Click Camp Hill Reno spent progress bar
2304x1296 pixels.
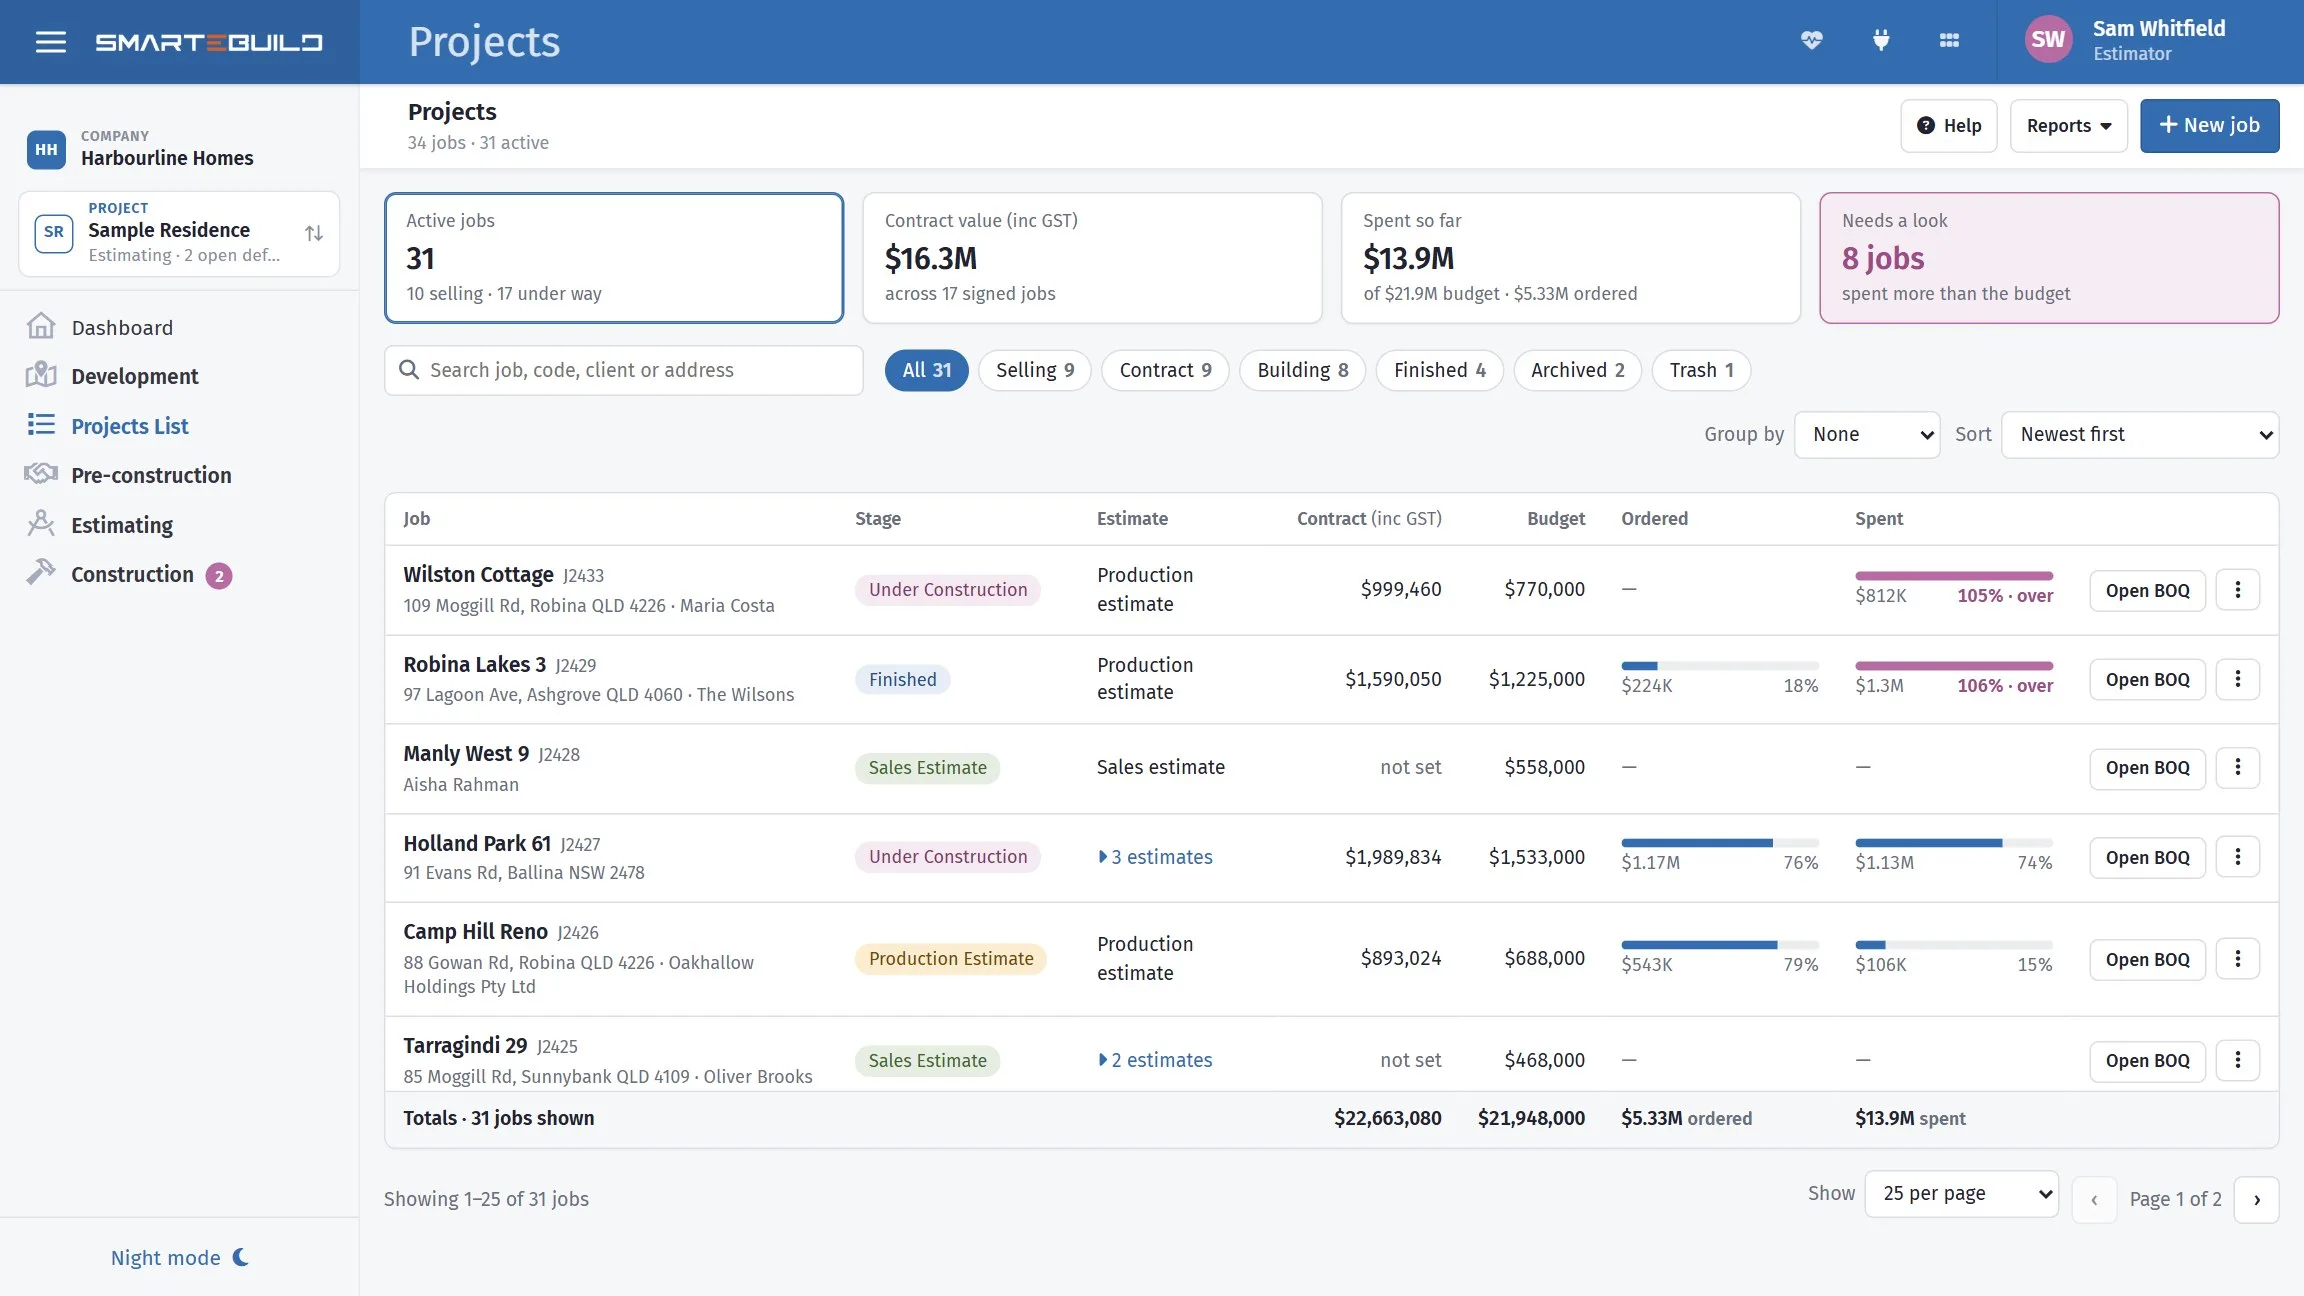tap(1953, 945)
